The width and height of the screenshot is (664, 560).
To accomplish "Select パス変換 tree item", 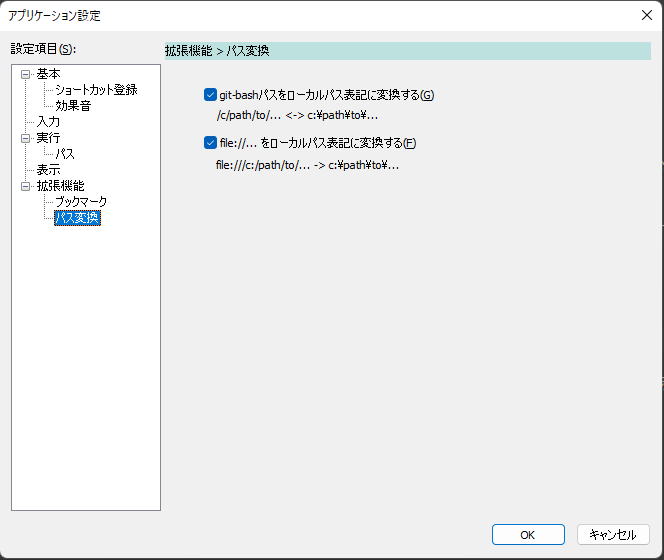I will (77, 218).
